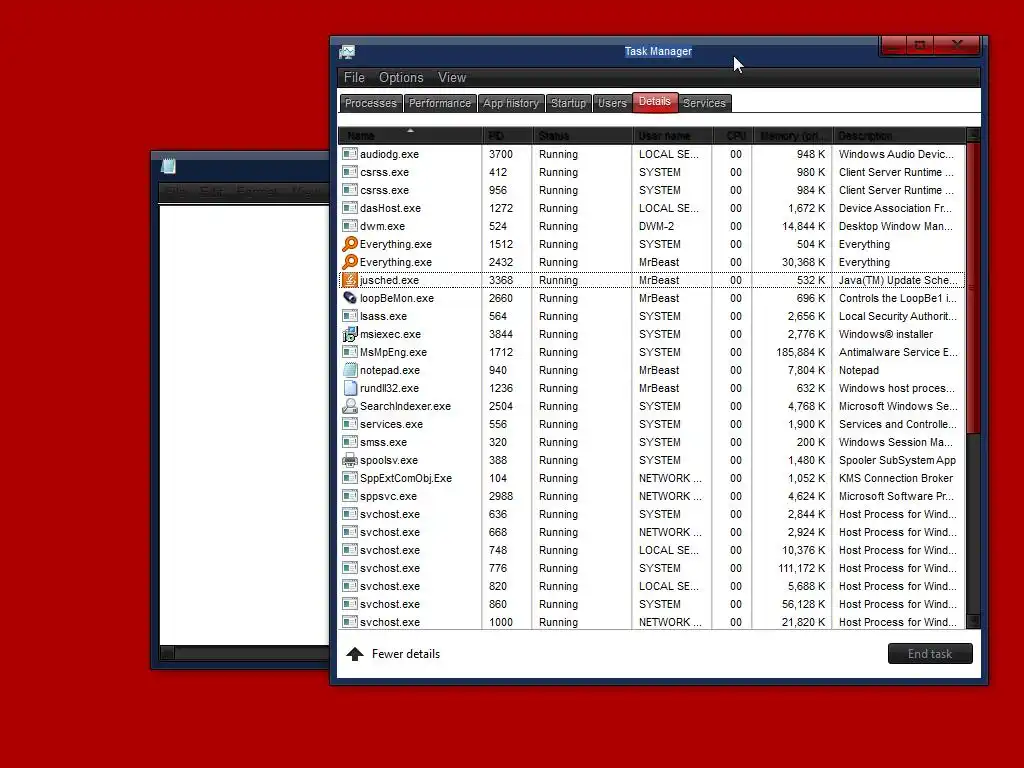Select the Details tab

click(655, 102)
